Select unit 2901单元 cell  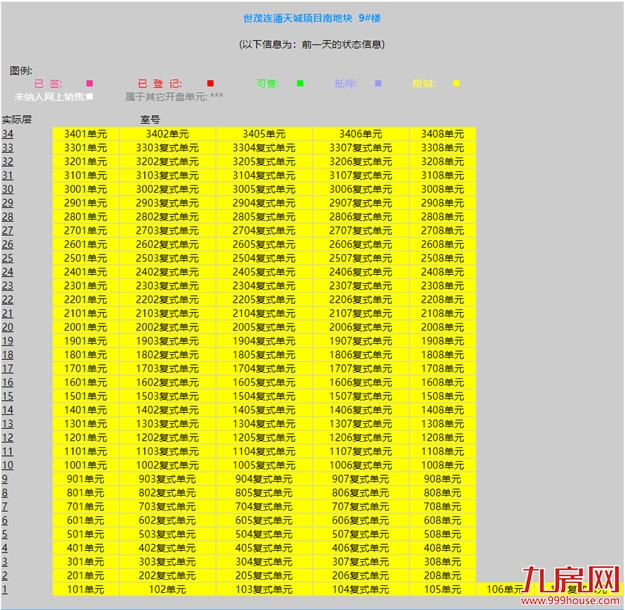coord(86,203)
